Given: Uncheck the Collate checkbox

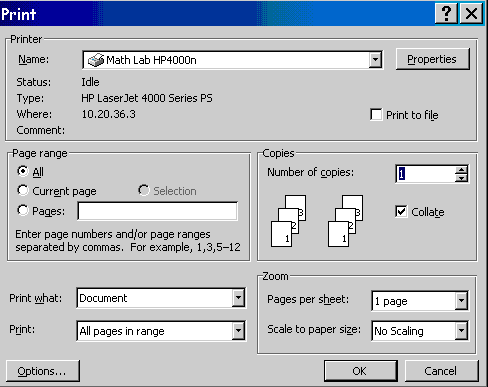Looking at the screenshot, I should [401, 211].
